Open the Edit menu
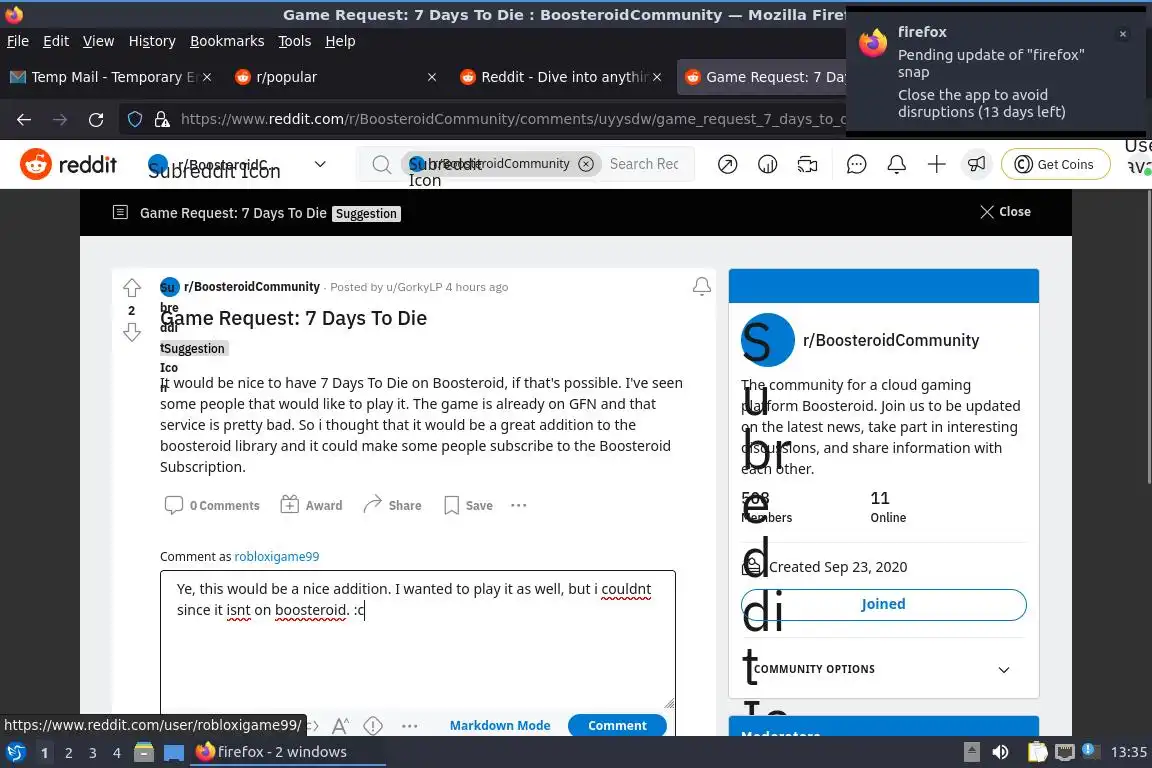1152x768 pixels. [56, 41]
